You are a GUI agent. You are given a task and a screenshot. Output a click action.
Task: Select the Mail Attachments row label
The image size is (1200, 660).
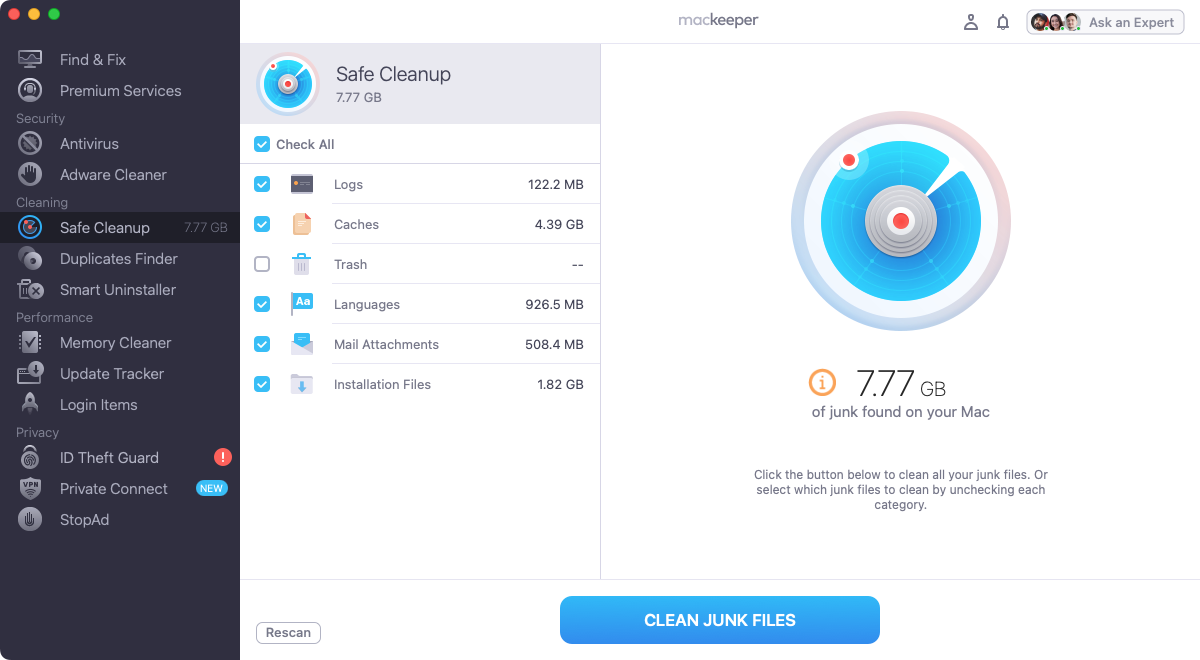(386, 344)
